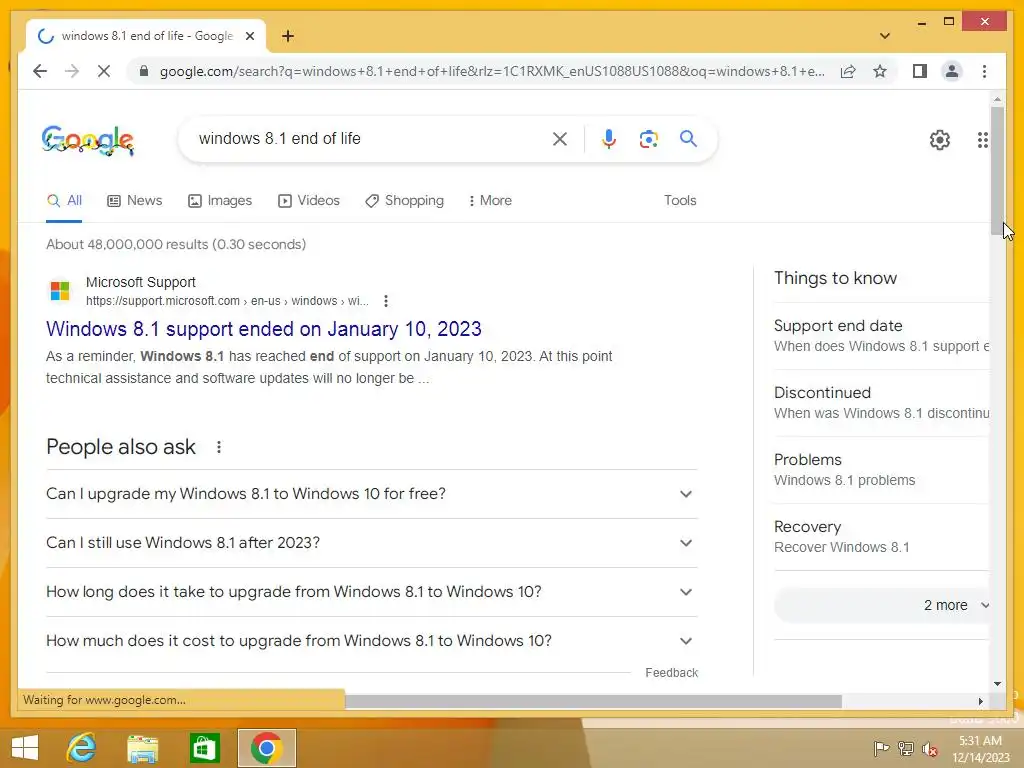This screenshot has width=1024, height=768.
Task: Click the Microsoft Support site name
Action: pos(141,282)
